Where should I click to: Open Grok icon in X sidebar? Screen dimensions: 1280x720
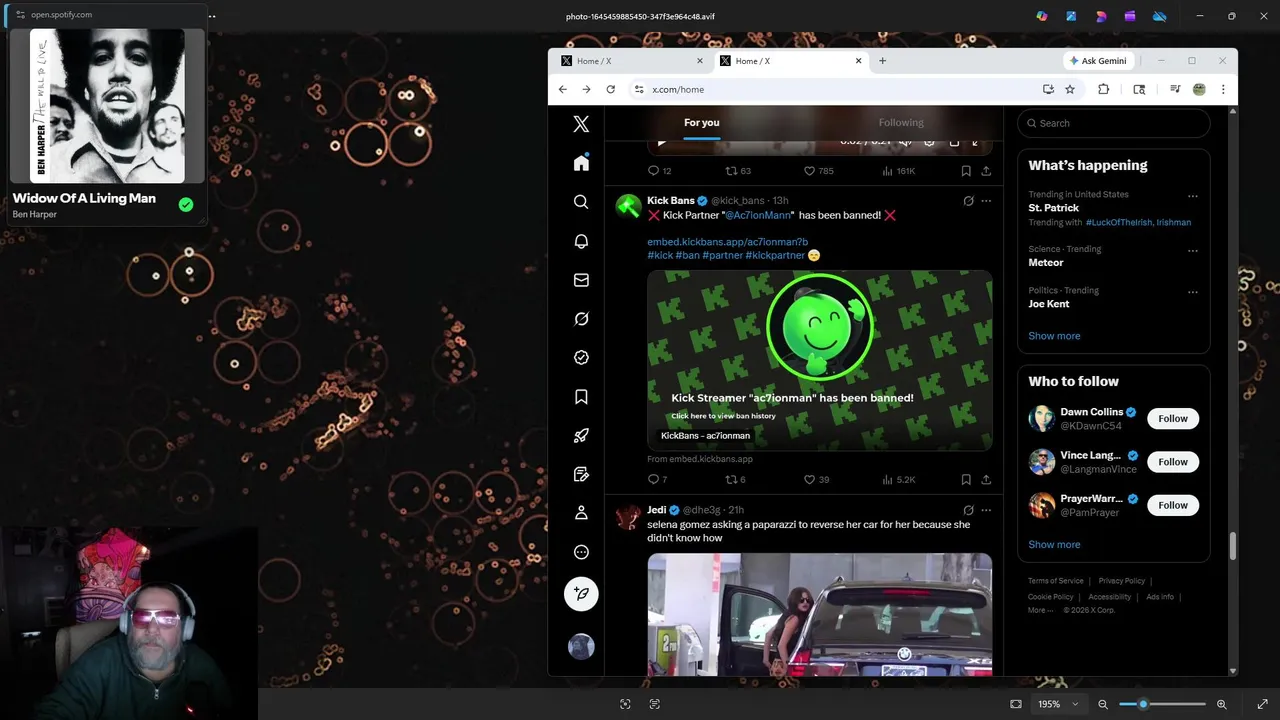pos(581,319)
